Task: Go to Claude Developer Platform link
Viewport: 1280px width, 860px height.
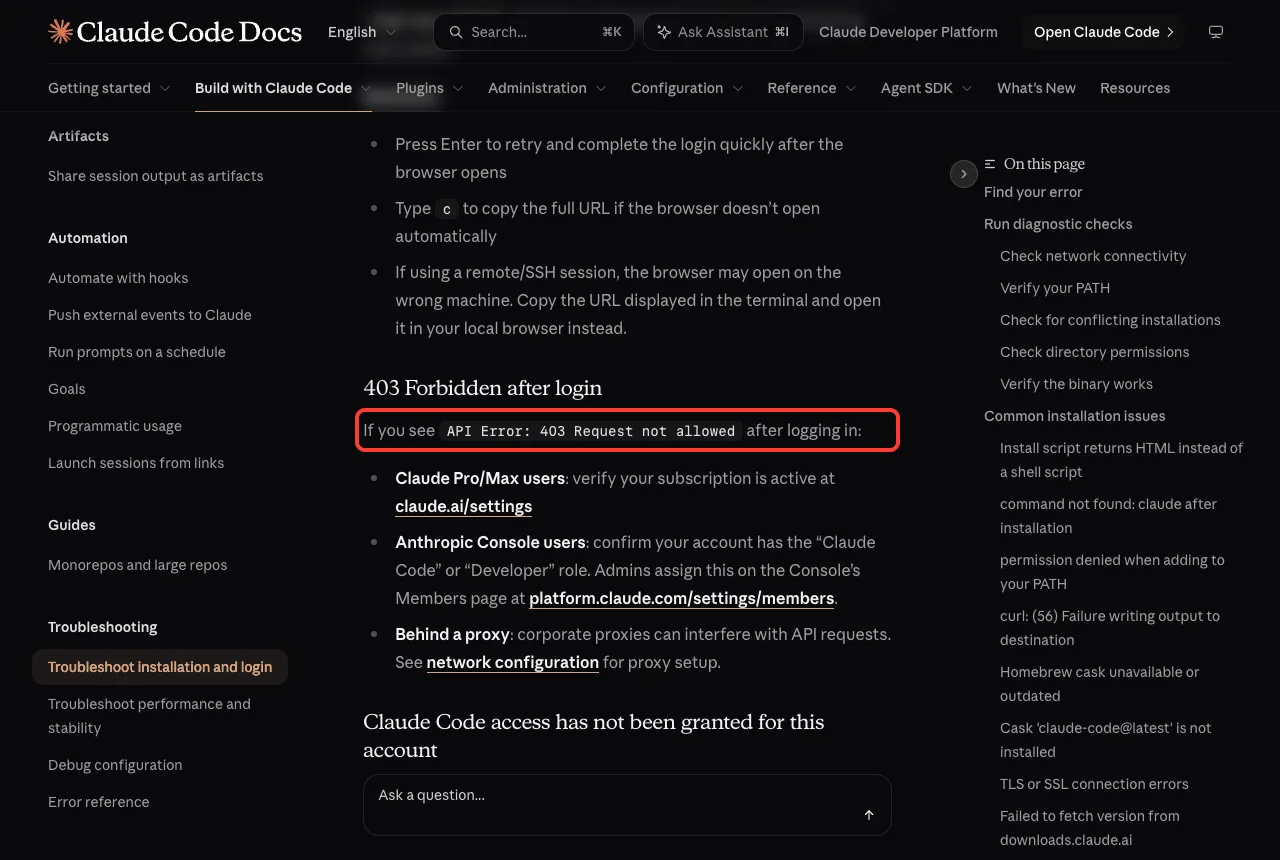Action: click(908, 32)
